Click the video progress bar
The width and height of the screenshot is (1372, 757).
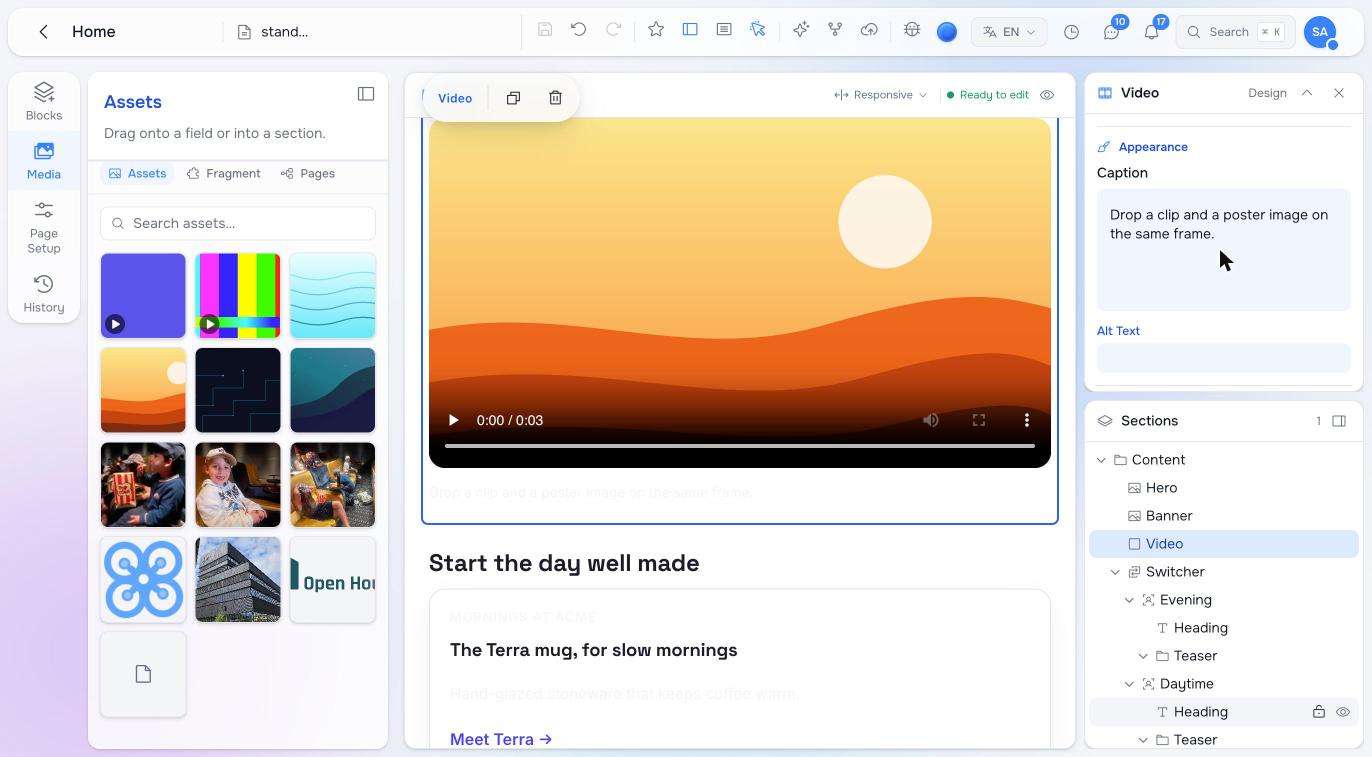740,446
